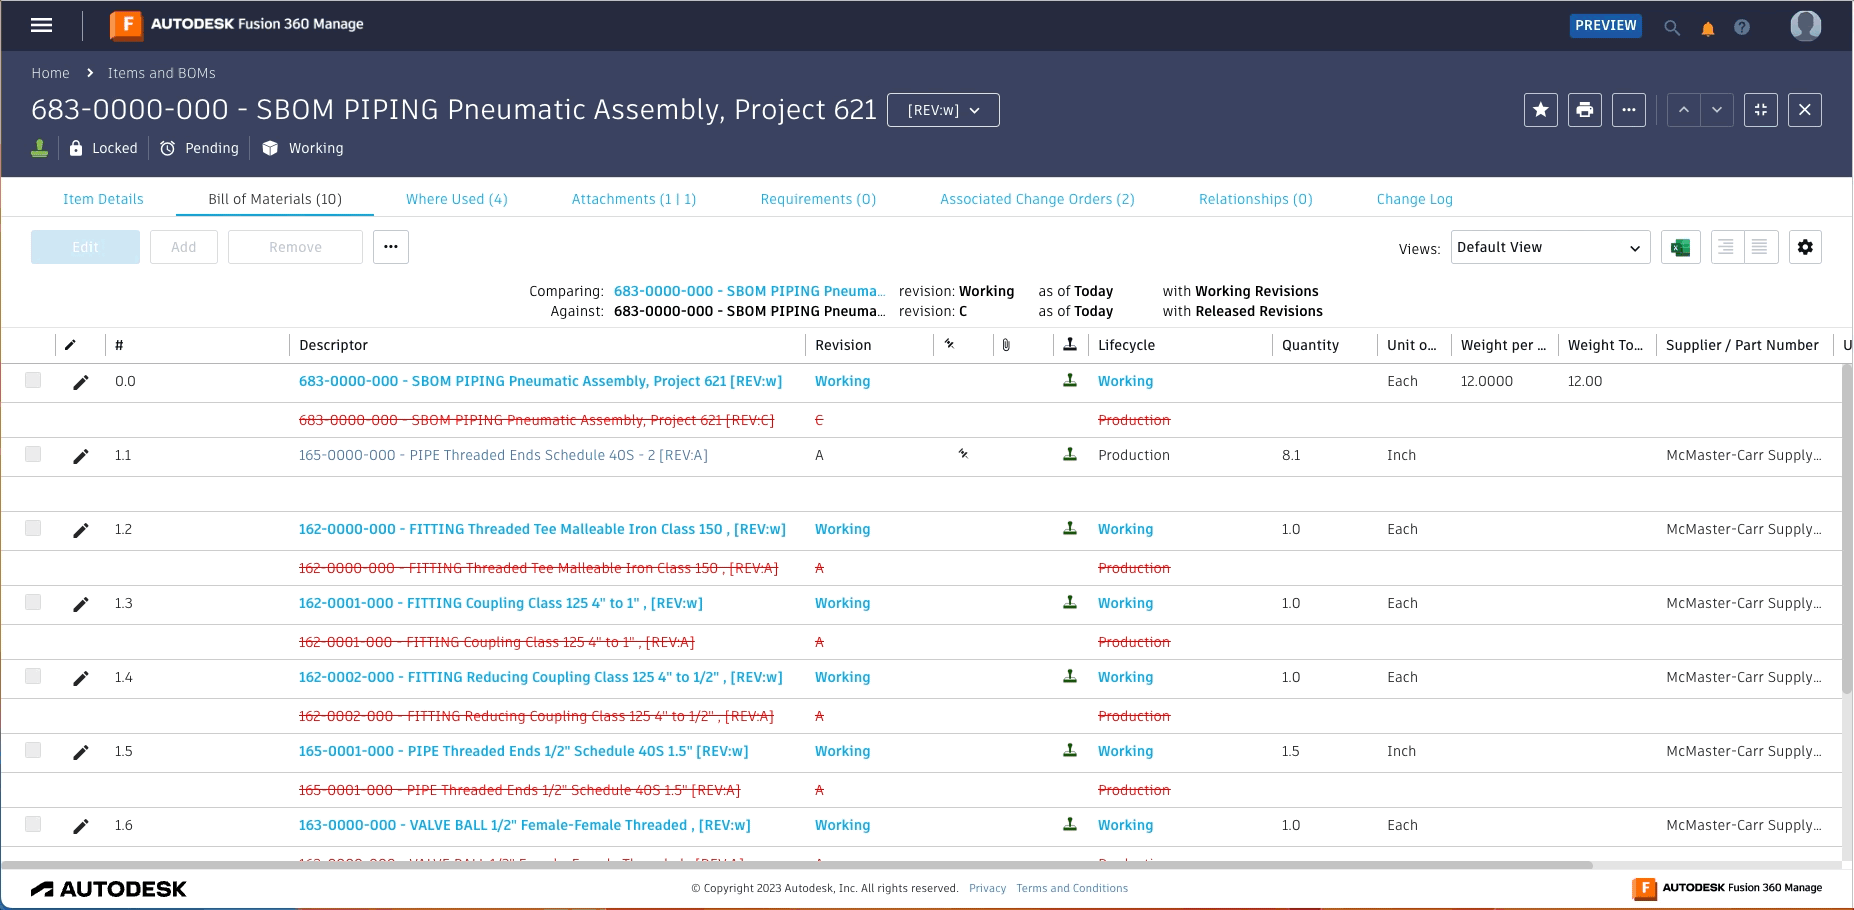The image size is (1854, 910).
Task: Select checkbox for row 1.2
Action: pyautogui.click(x=33, y=528)
